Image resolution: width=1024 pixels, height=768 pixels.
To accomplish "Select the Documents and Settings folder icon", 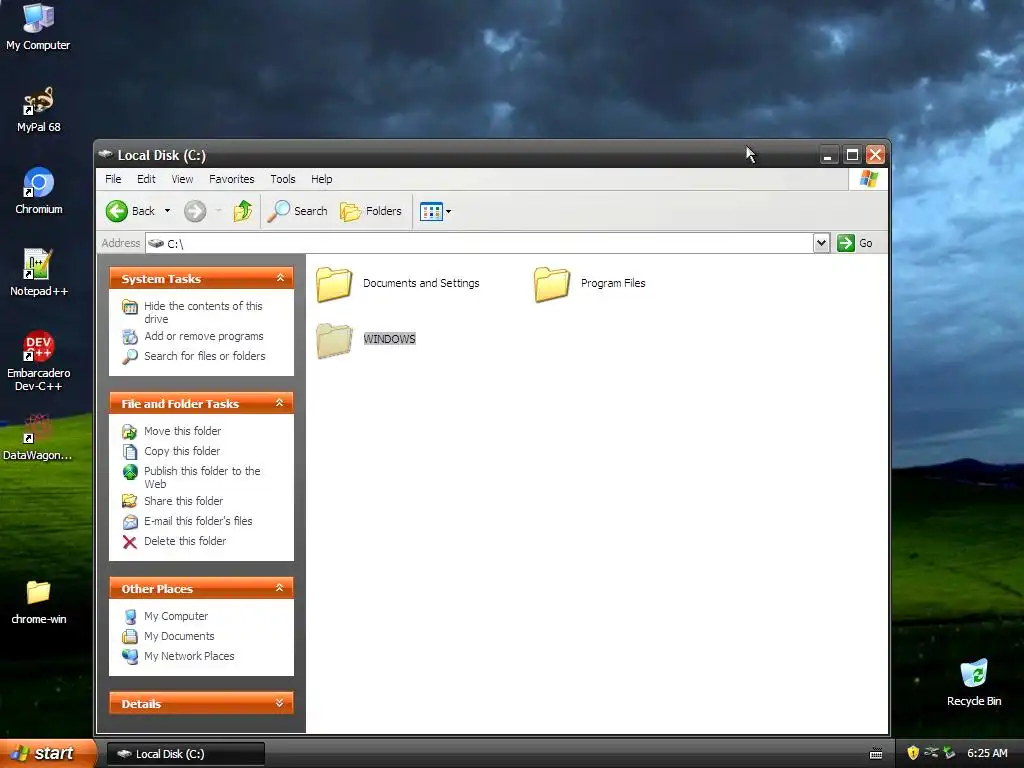I will click(334, 283).
